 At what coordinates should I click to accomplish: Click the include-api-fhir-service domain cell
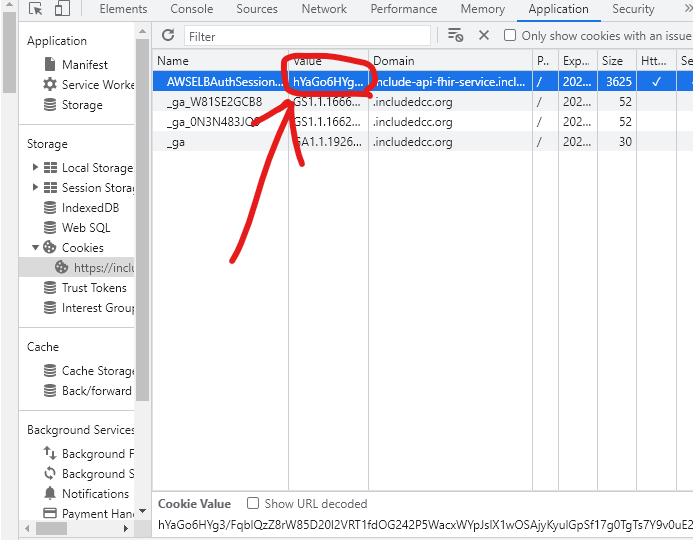(450, 81)
